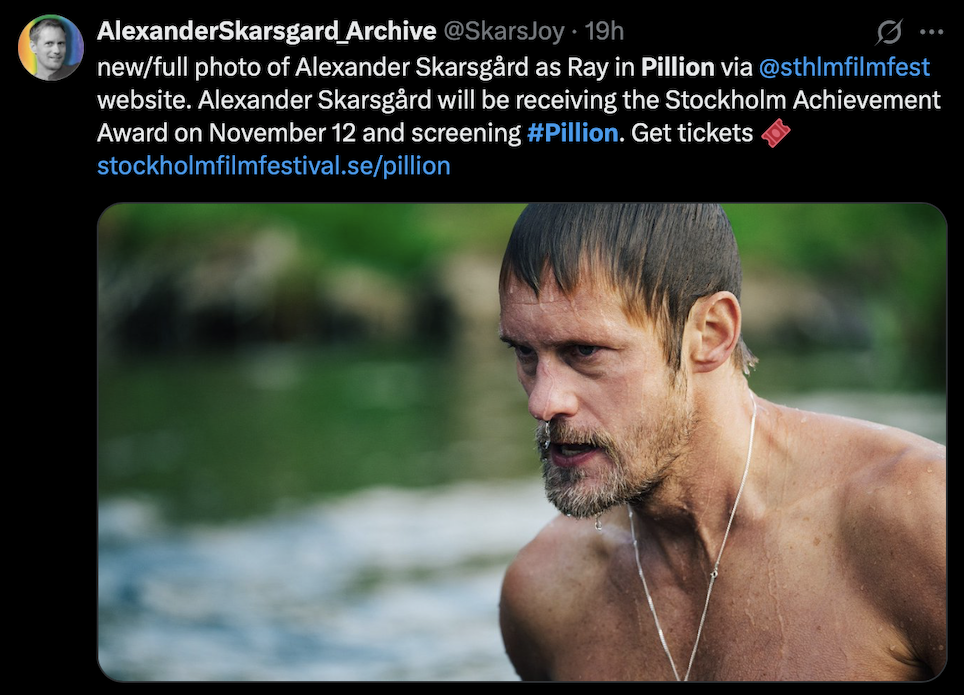Screen dimensions: 964x695
Task: Open the 19h timestamp permalink
Action: coord(604,31)
